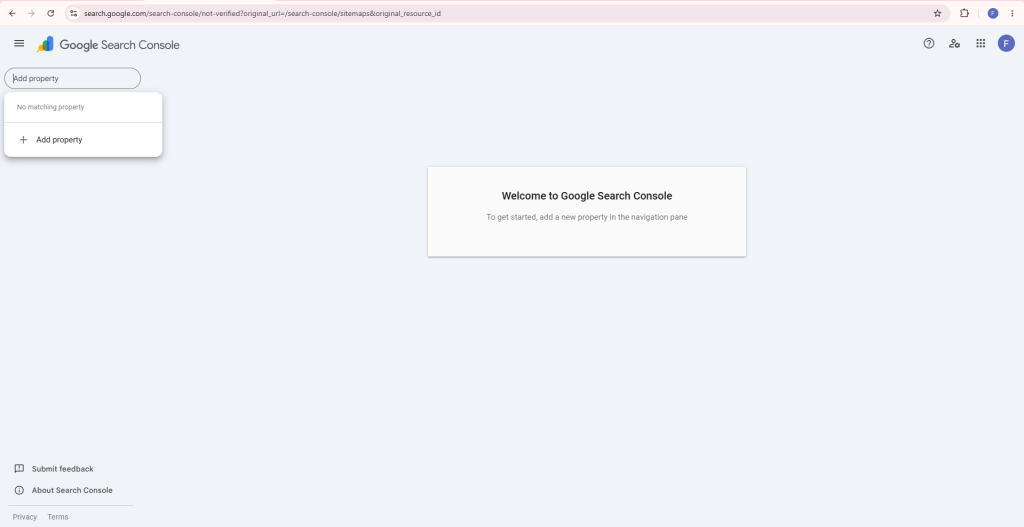1024x527 pixels.
Task: Choose Add property in the dropdown list
Action: tap(83, 140)
